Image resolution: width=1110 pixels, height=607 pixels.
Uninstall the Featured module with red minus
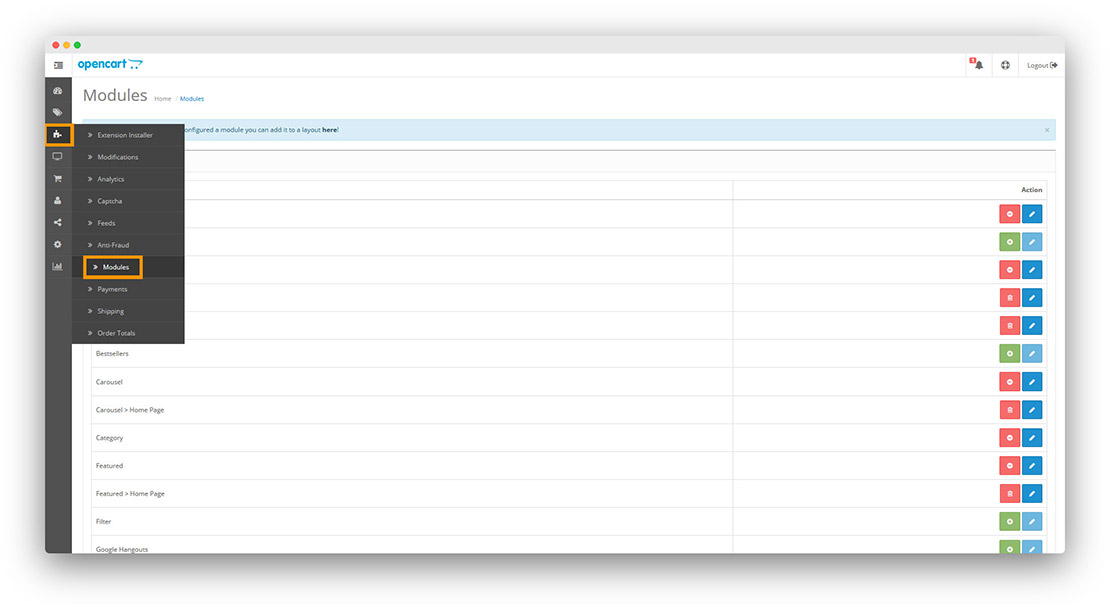click(1009, 465)
